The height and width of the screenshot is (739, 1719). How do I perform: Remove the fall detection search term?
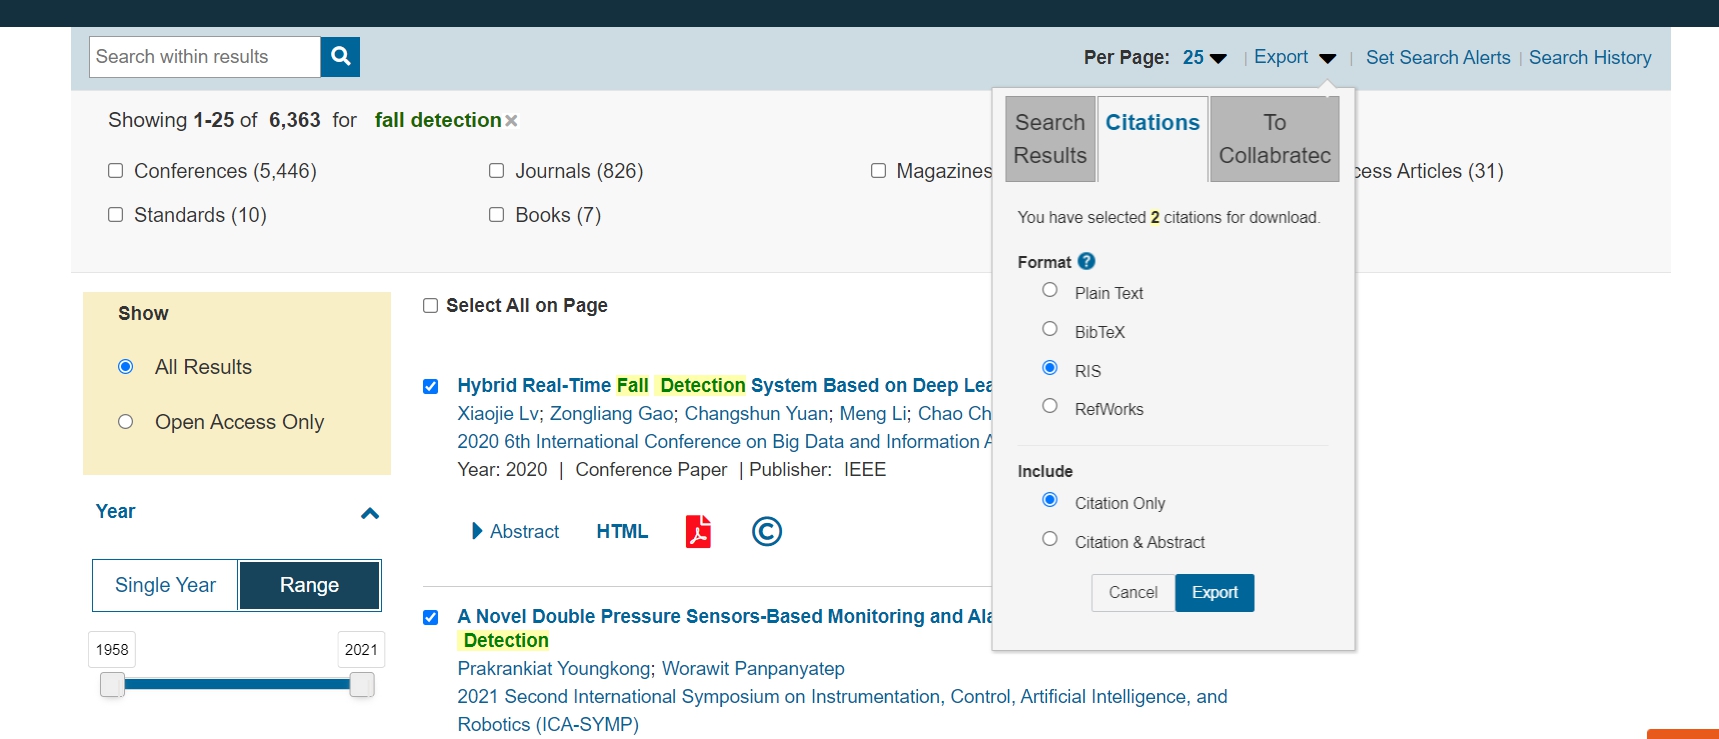[511, 121]
